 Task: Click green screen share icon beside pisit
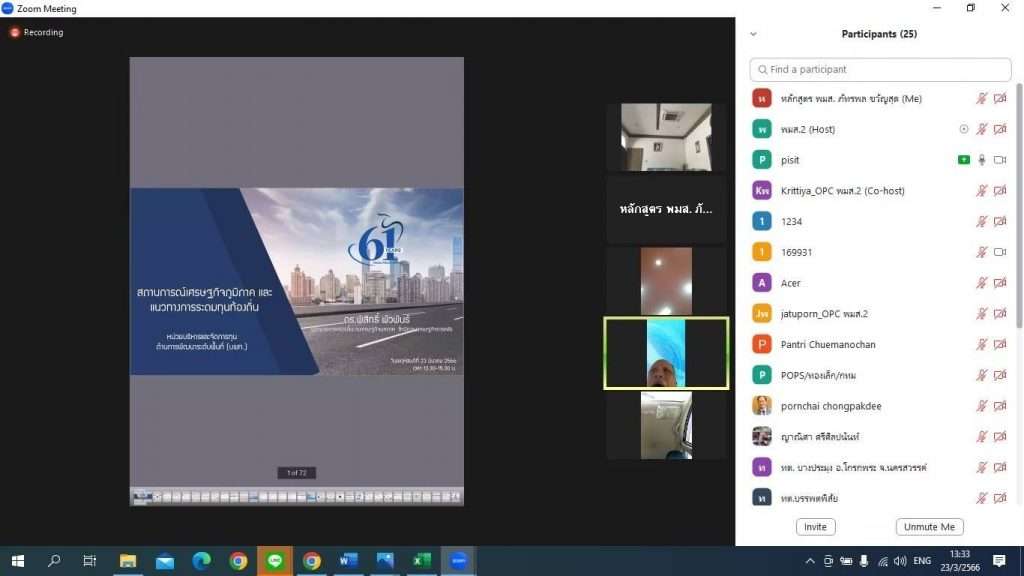[x=964, y=160]
